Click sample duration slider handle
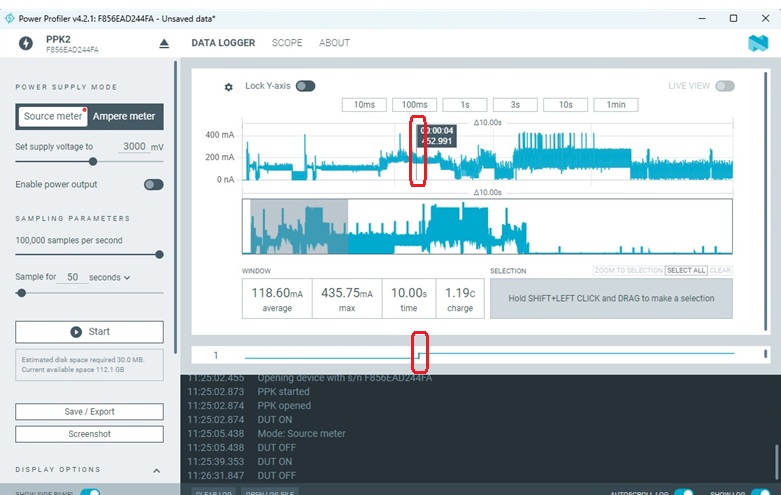Viewport: 781px width, 495px height. pos(21,293)
